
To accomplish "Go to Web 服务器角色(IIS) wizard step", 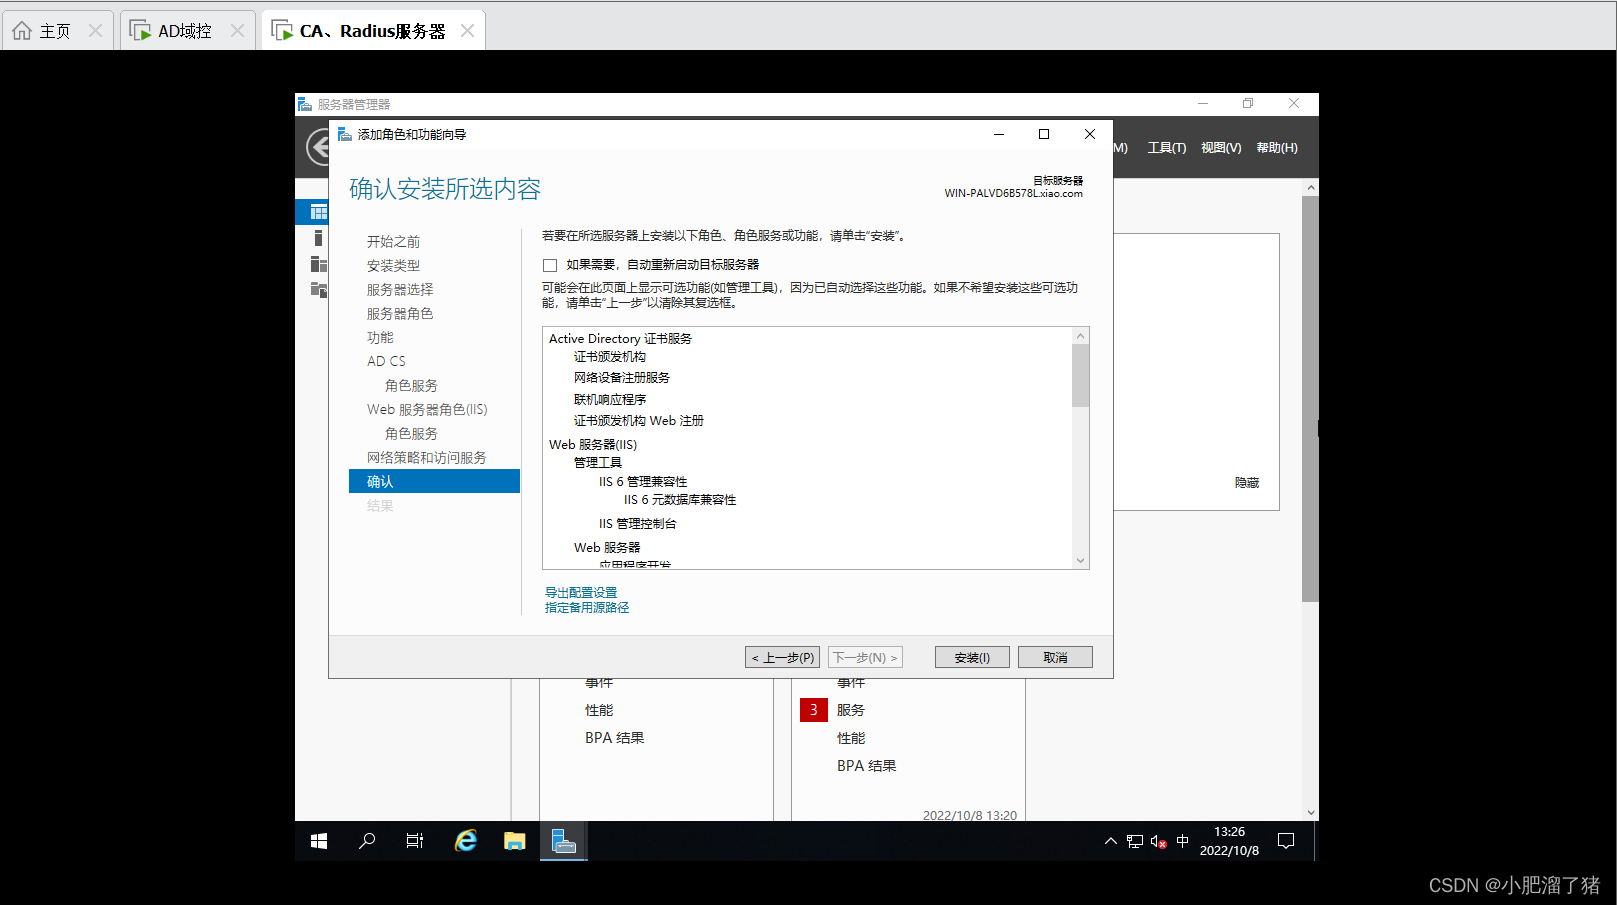I will point(427,410).
